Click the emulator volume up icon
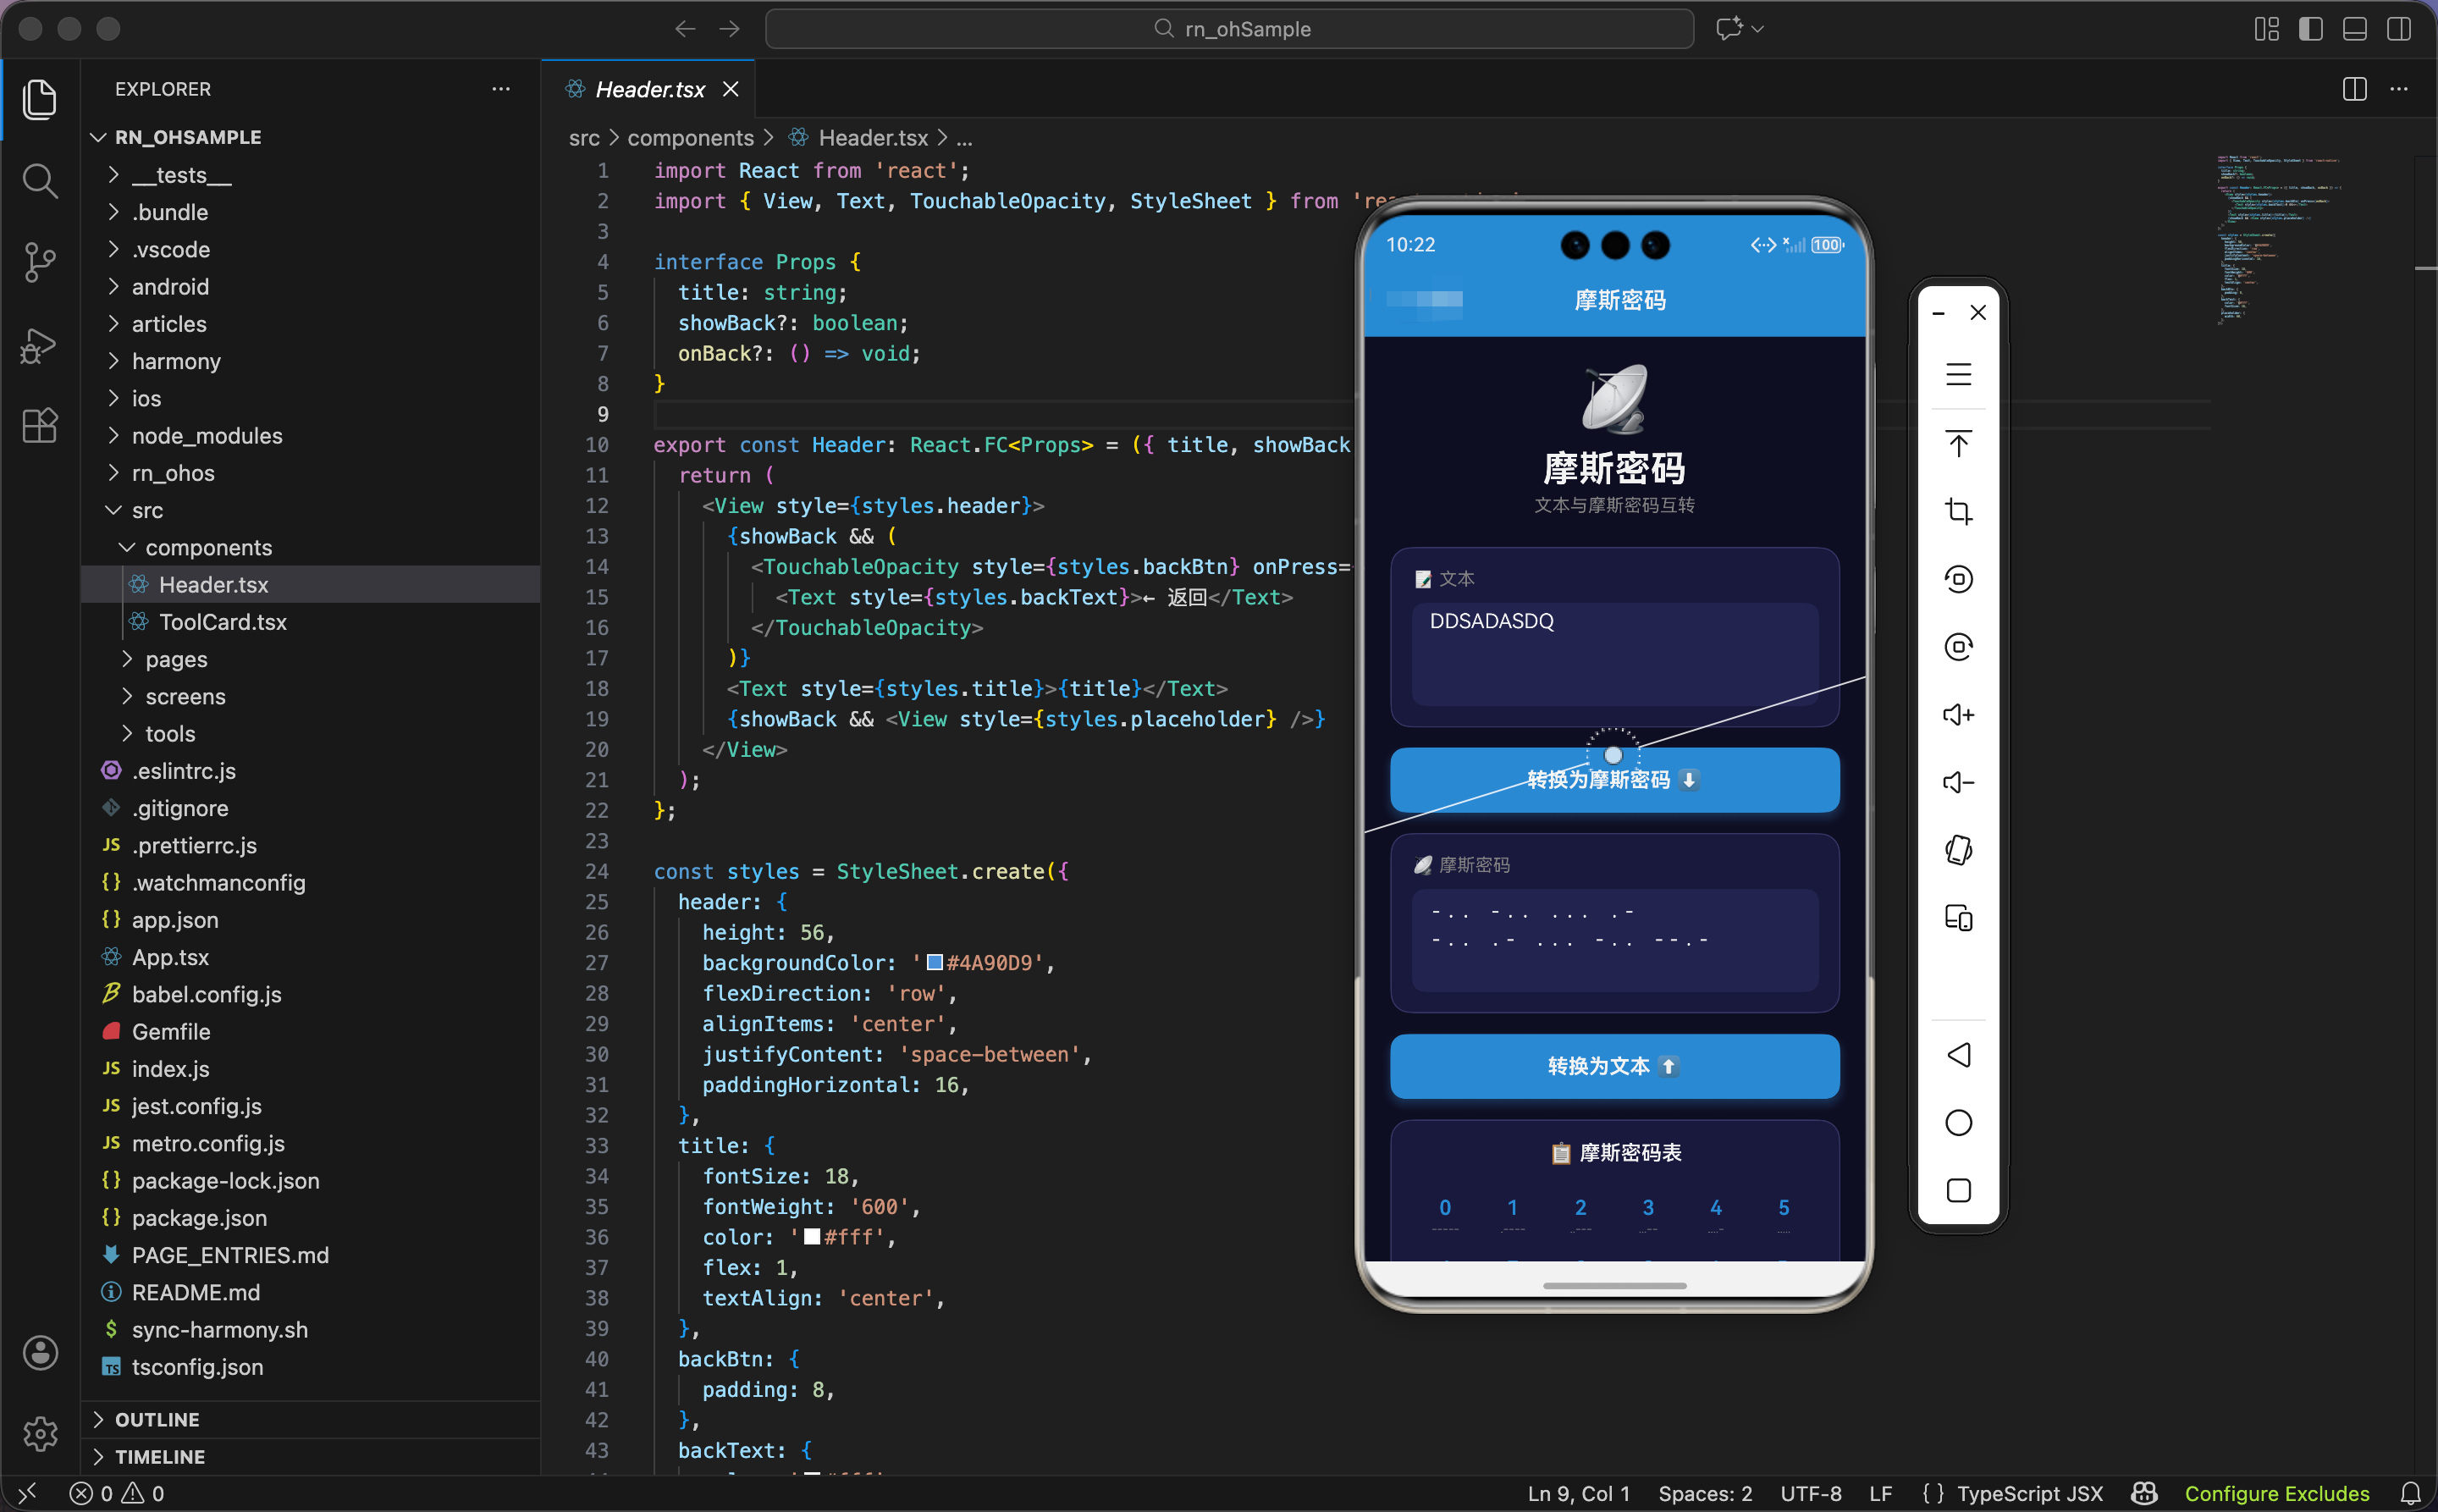Screen dimensions: 2438x1512 1957,714
